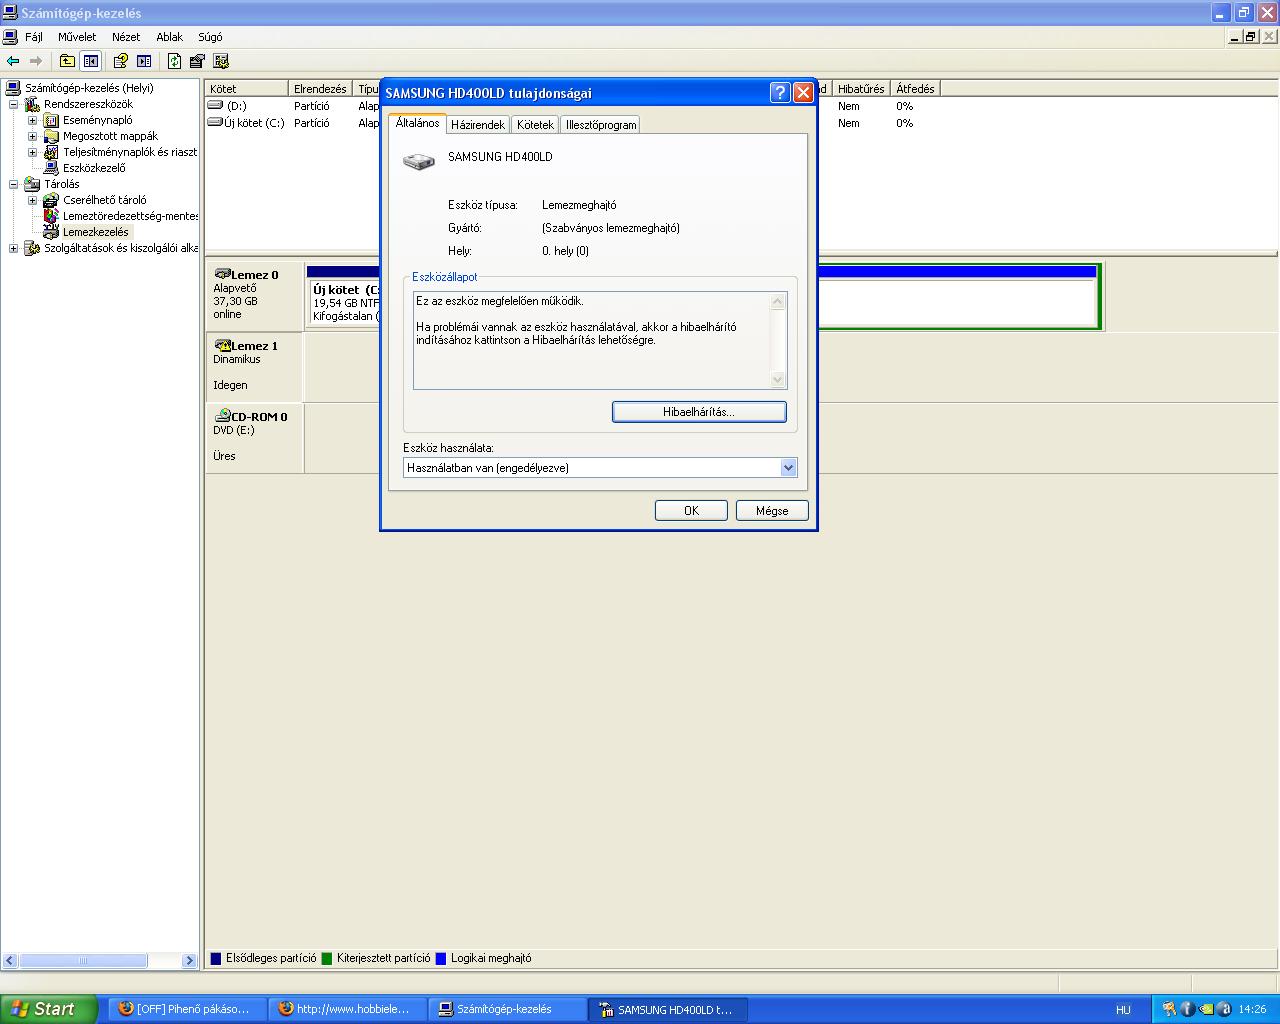Click the Kötet column header
This screenshot has height=1024, width=1280.
click(246, 89)
